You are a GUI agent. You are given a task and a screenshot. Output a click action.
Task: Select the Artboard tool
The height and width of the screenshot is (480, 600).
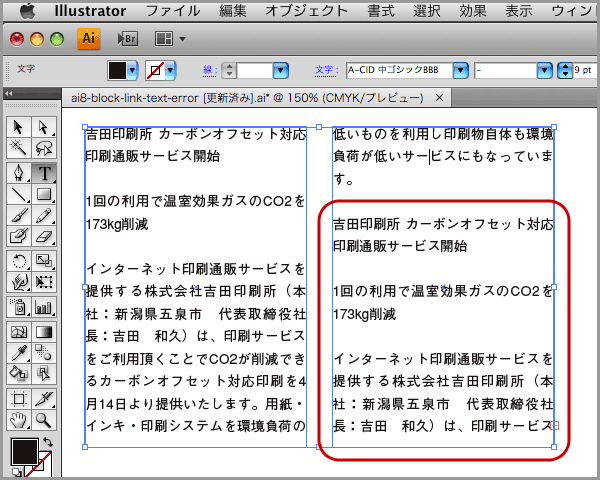(x=18, y=399)
